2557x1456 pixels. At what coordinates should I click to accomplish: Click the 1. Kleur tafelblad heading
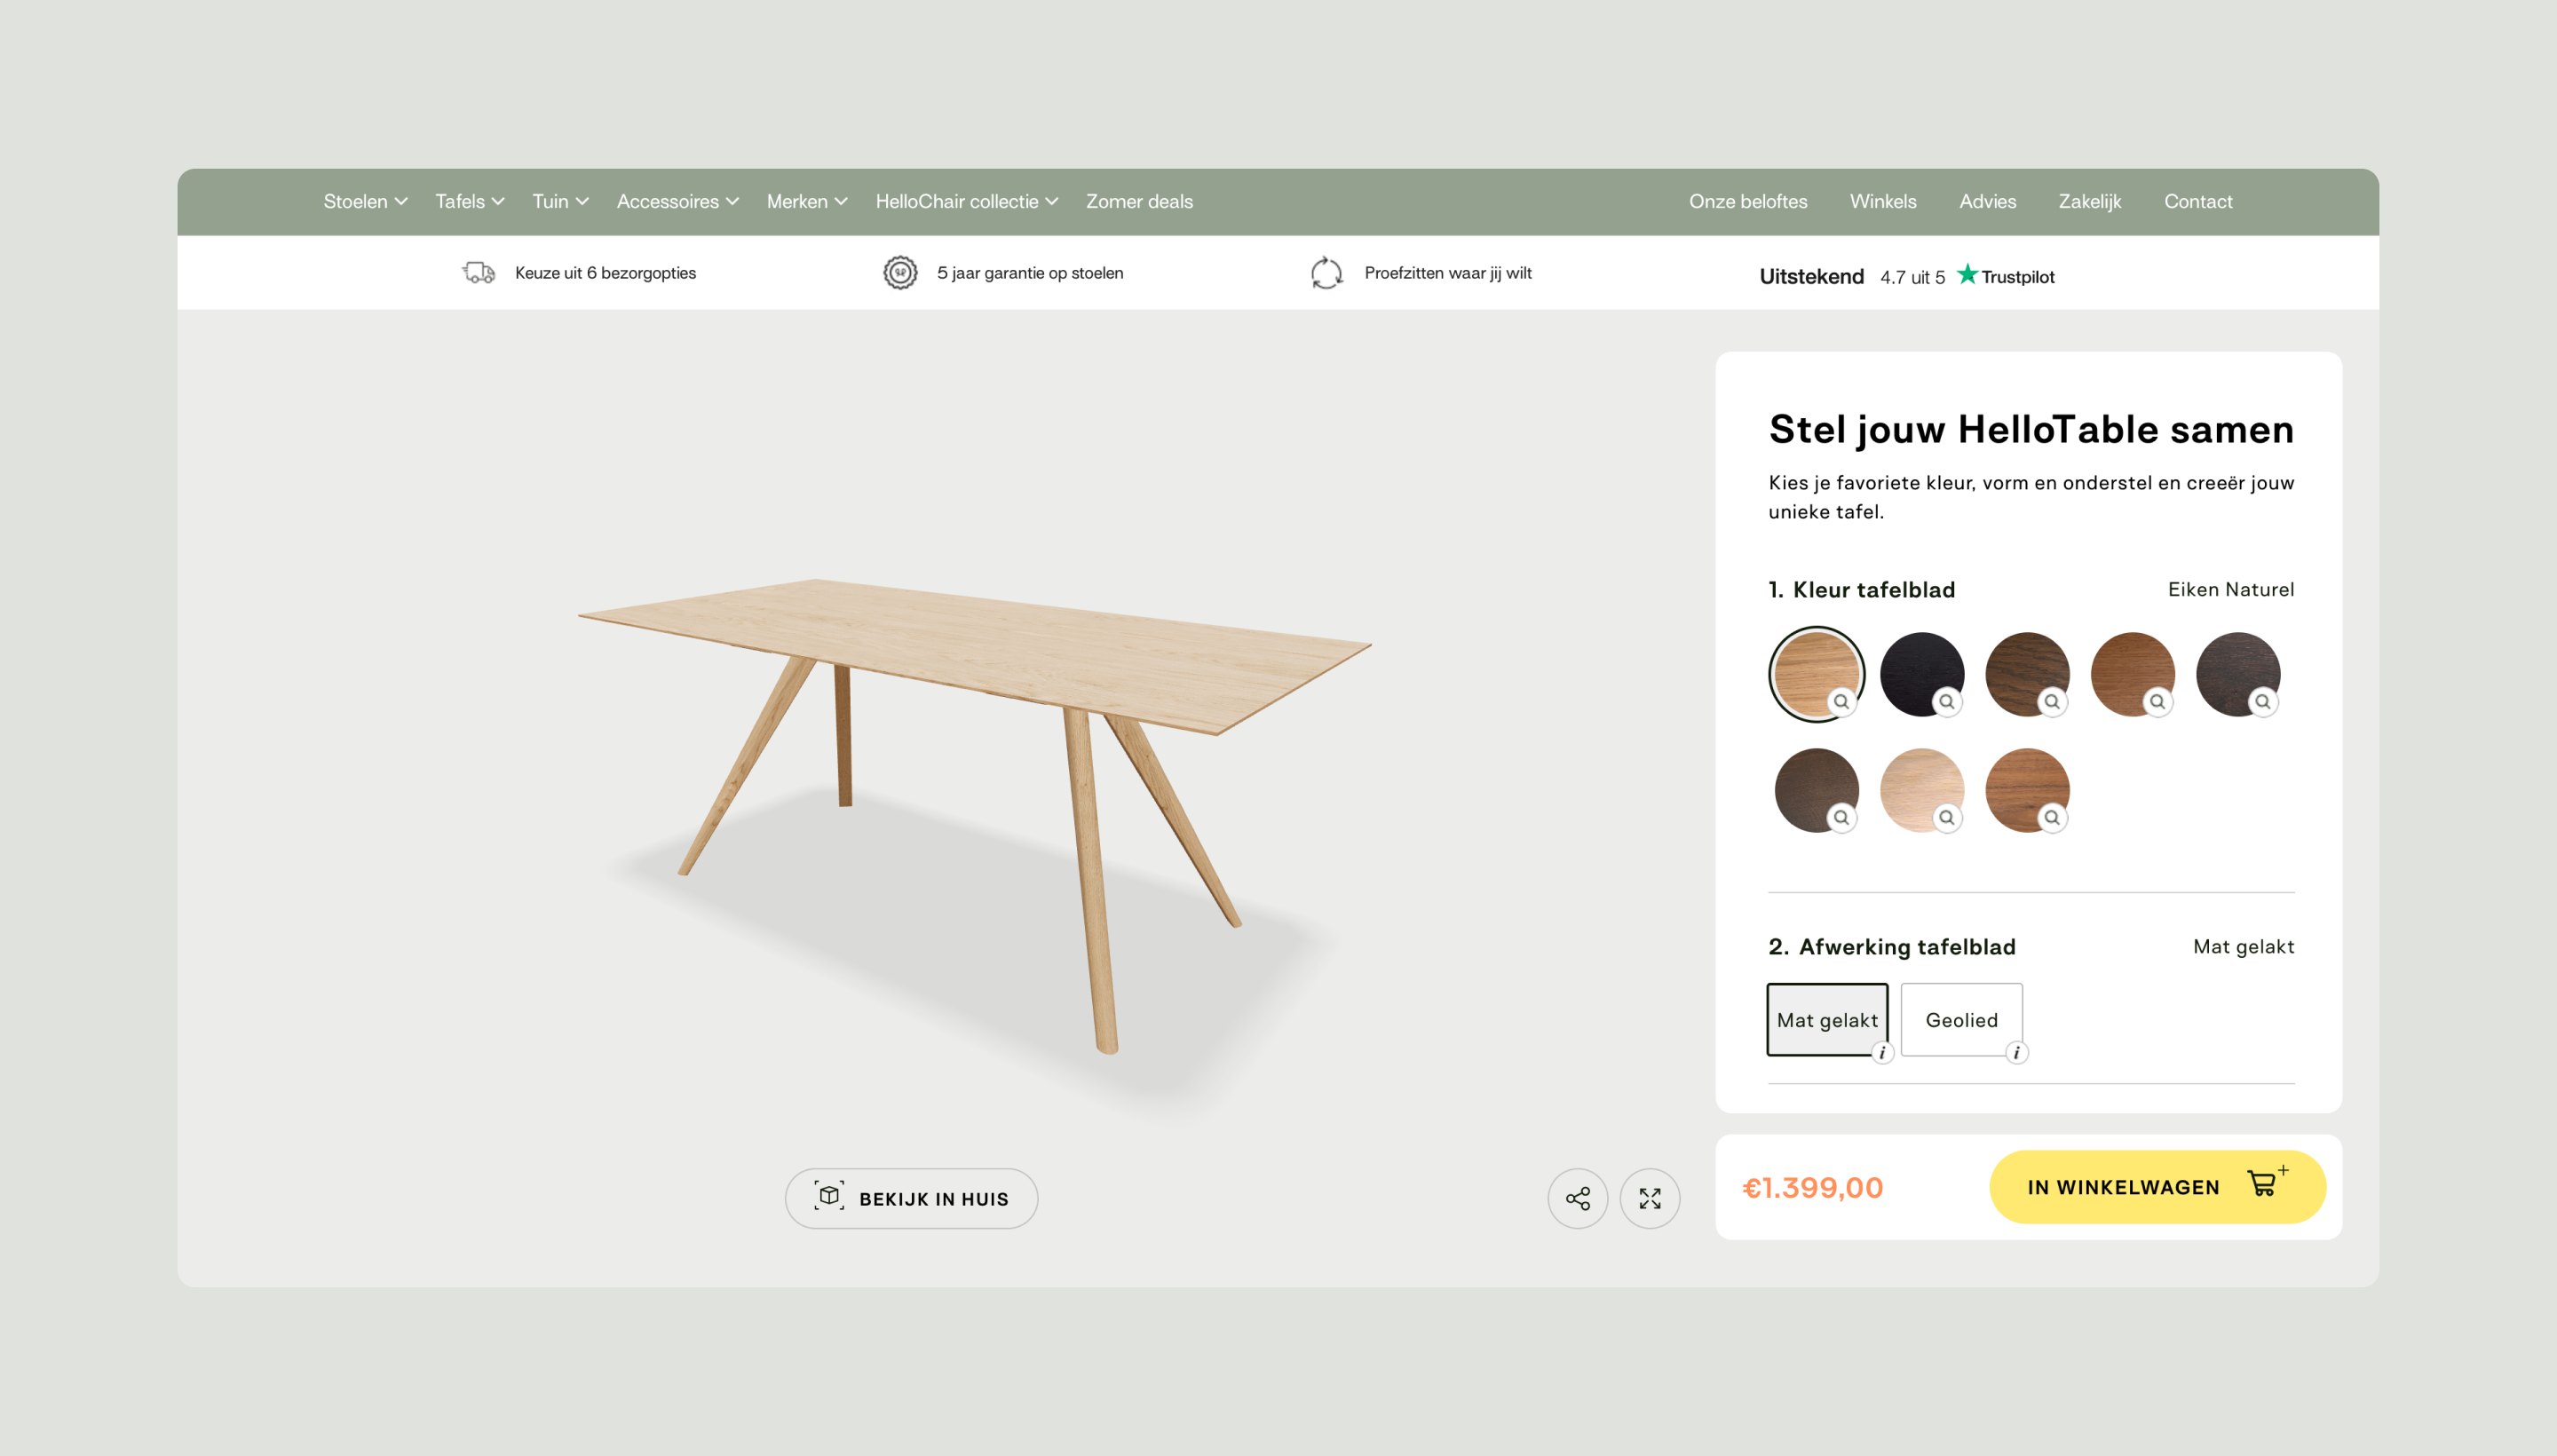[1861, 589]
